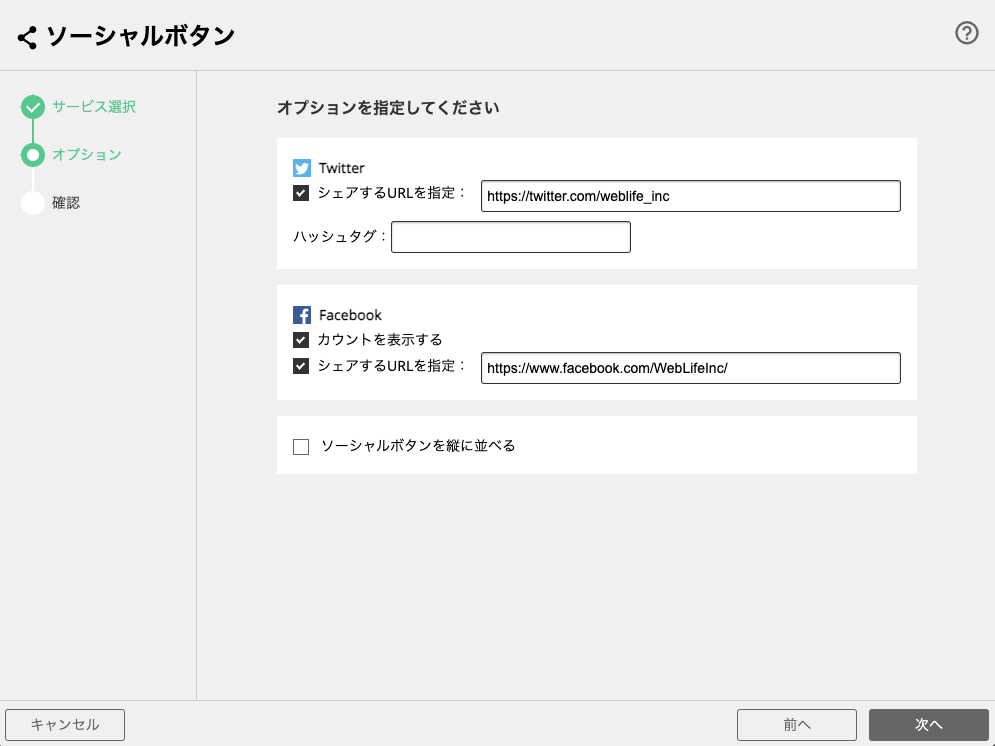Click the カウントを表示する label text
The height and width of the screenshot is (746, 995).
click(x=379, y=340)
